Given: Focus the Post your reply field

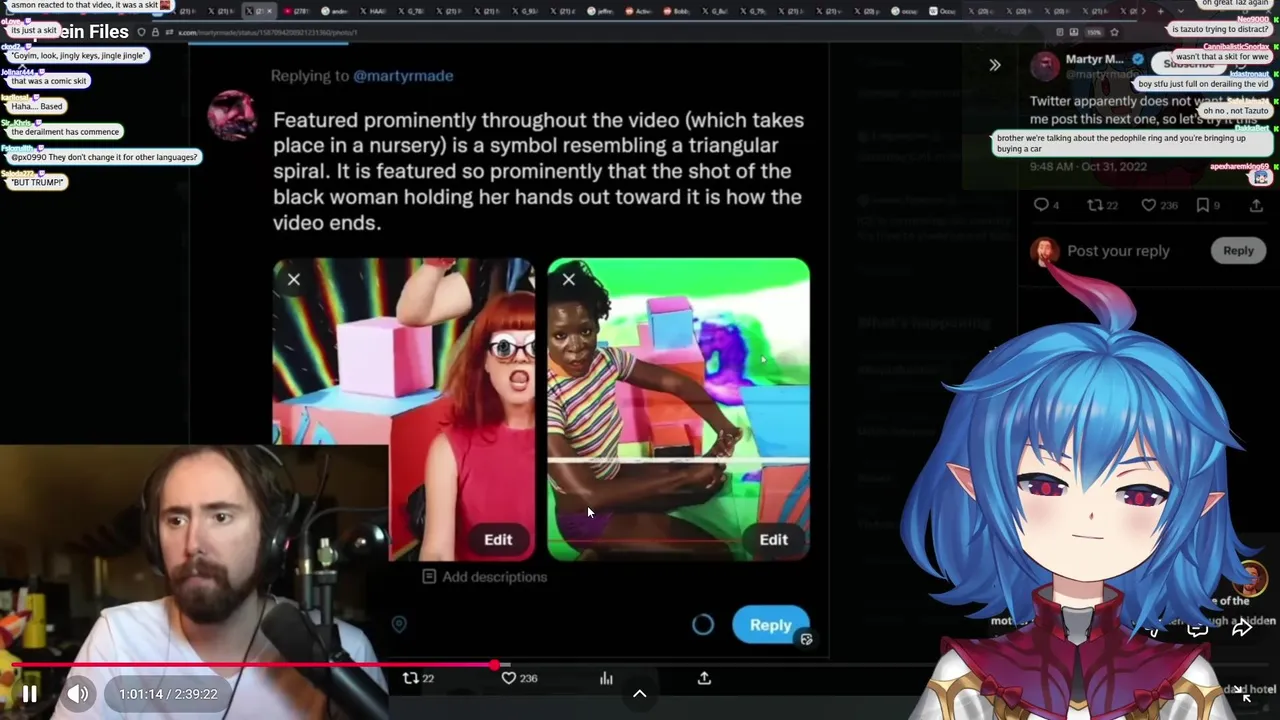Looking at the screenshot, I should (x=1118, y=251).
